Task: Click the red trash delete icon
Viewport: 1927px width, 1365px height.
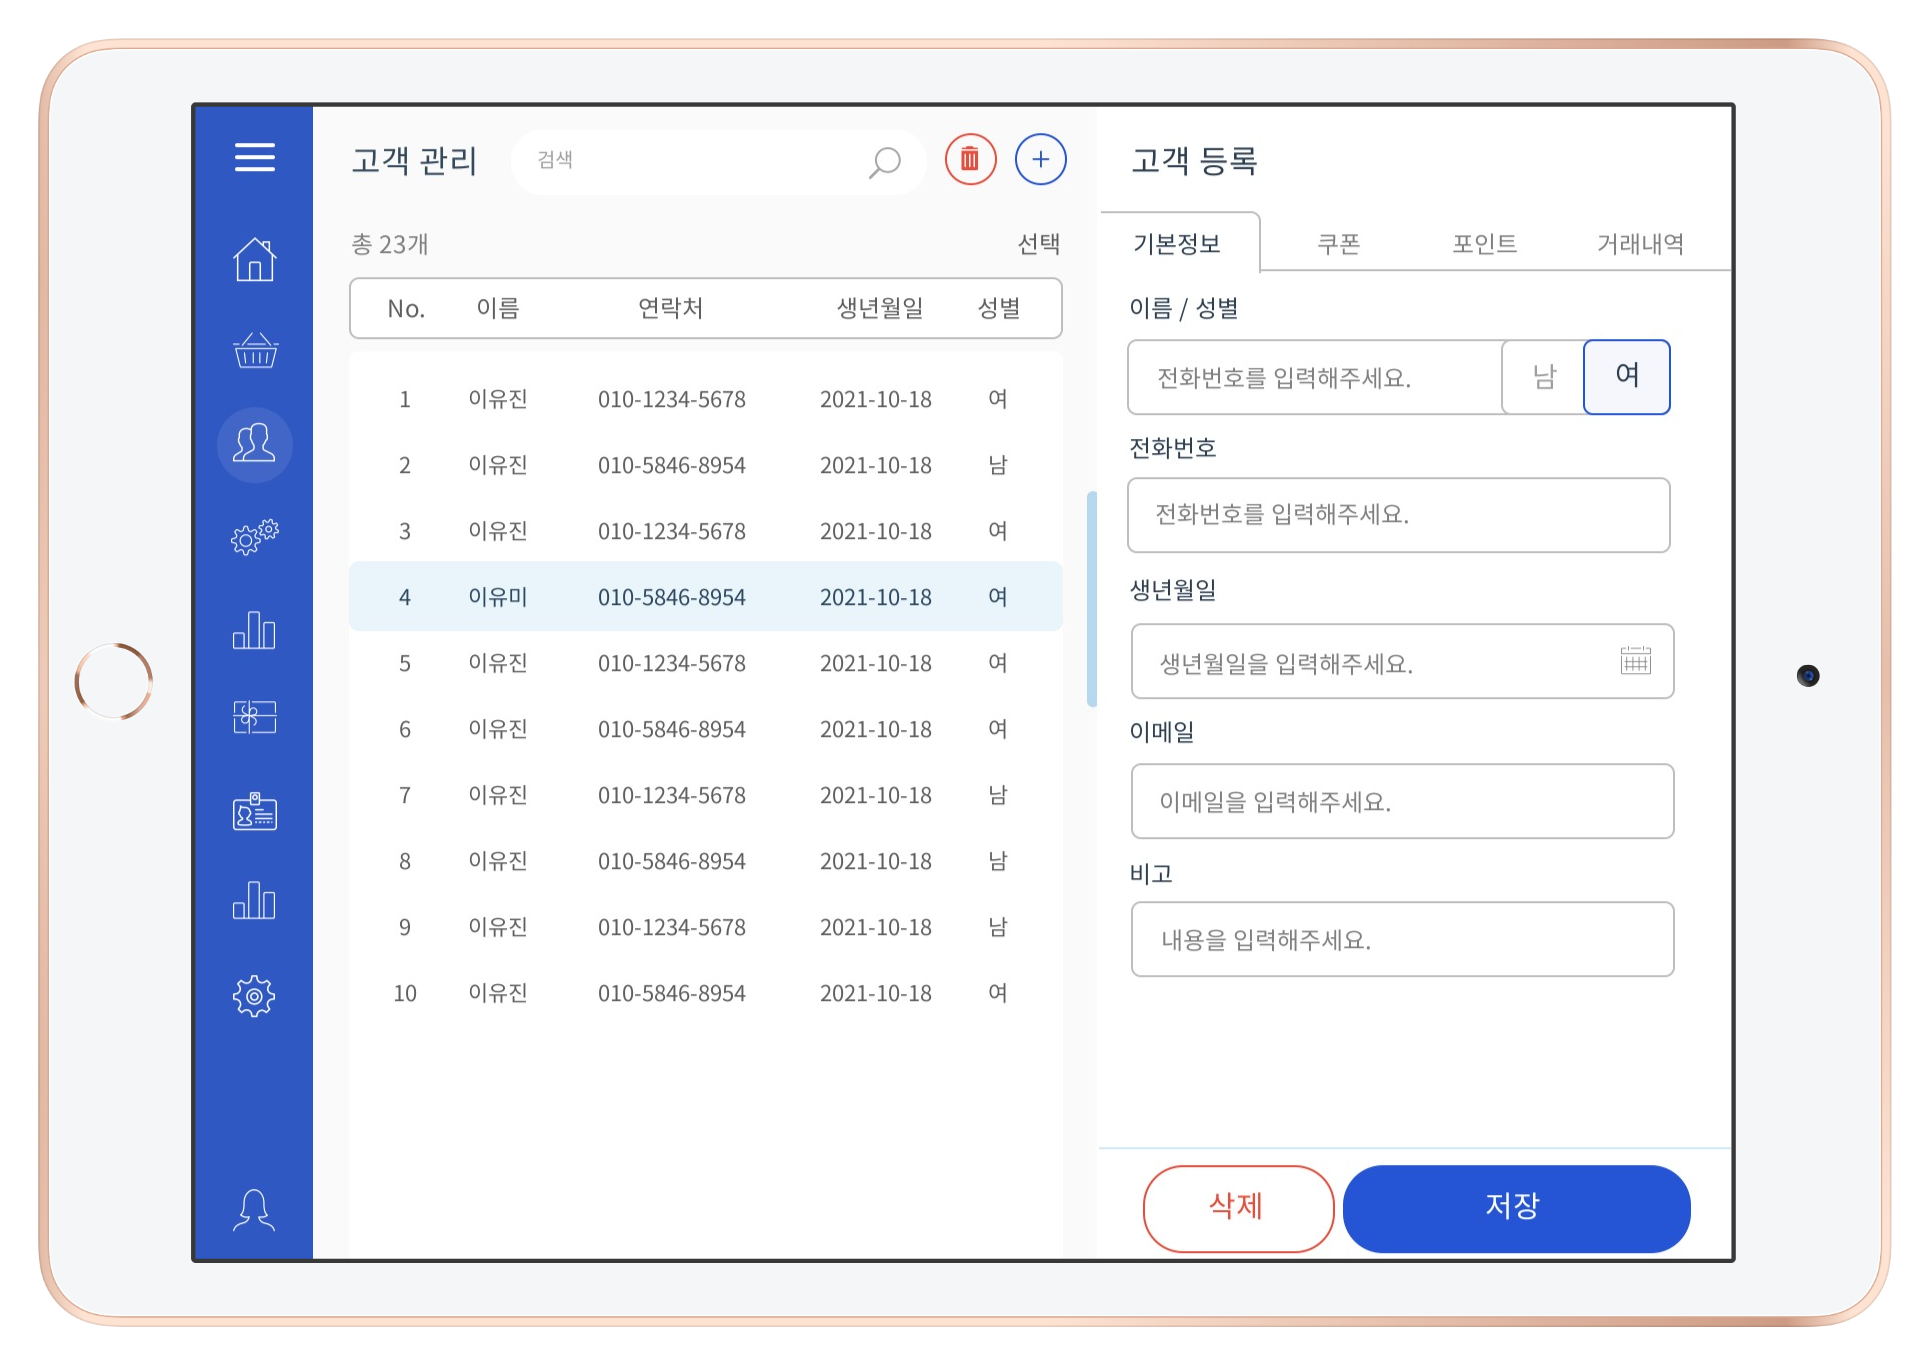Action: [969, 159]
